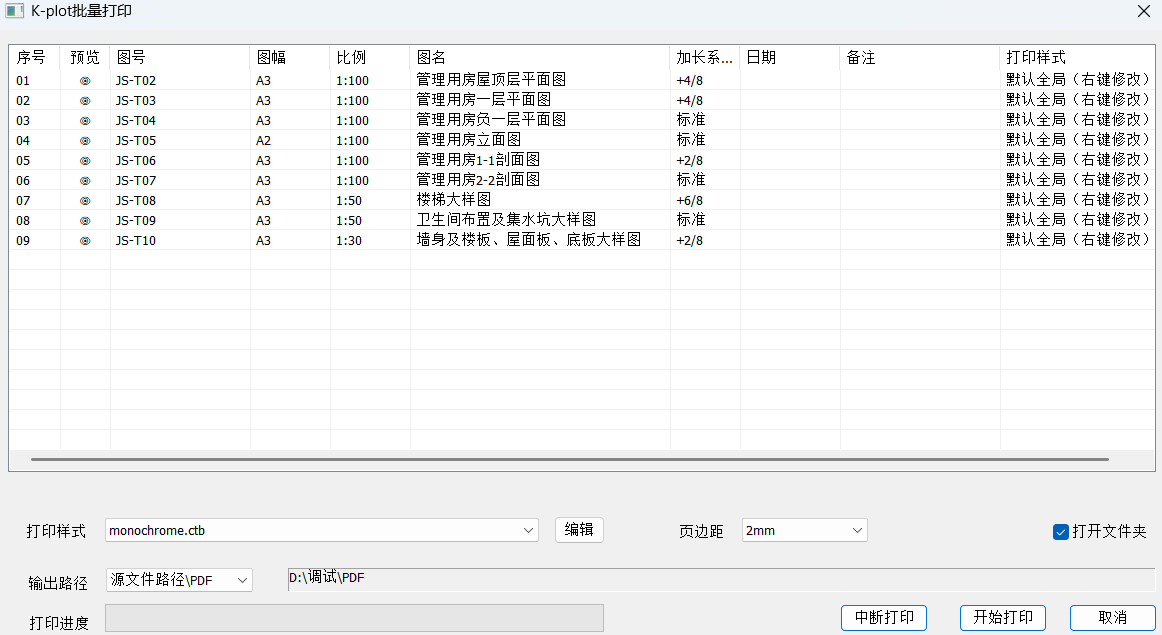Image resolution: width=1162 pixels, height=635 pixels.
Task: Click the preview eye icon for JS-T02
Action: click(x=85, y=81)
